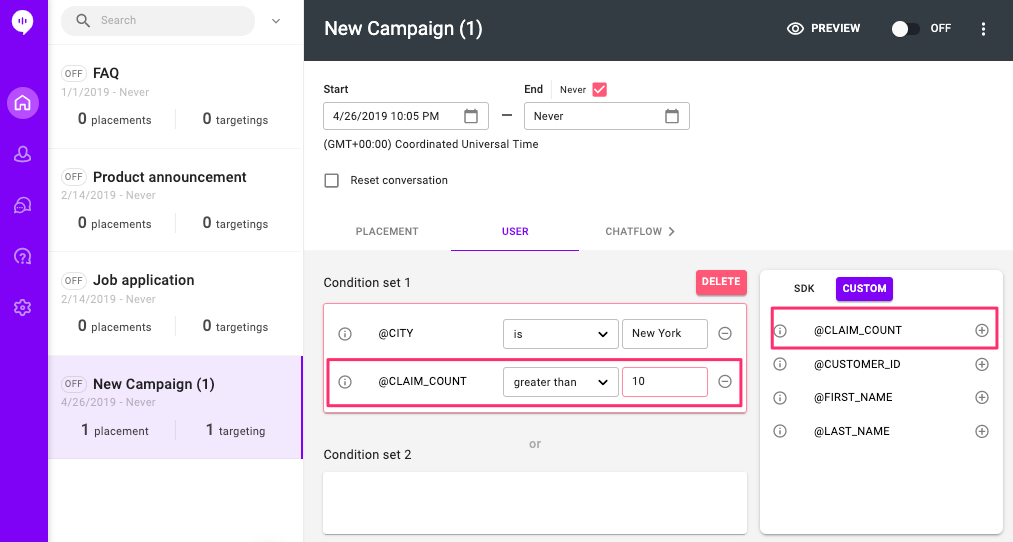Open the three-dot more options menu
Image resolution: width=1013 pixels, height=542 pixels.
click(x=983, y=28)
